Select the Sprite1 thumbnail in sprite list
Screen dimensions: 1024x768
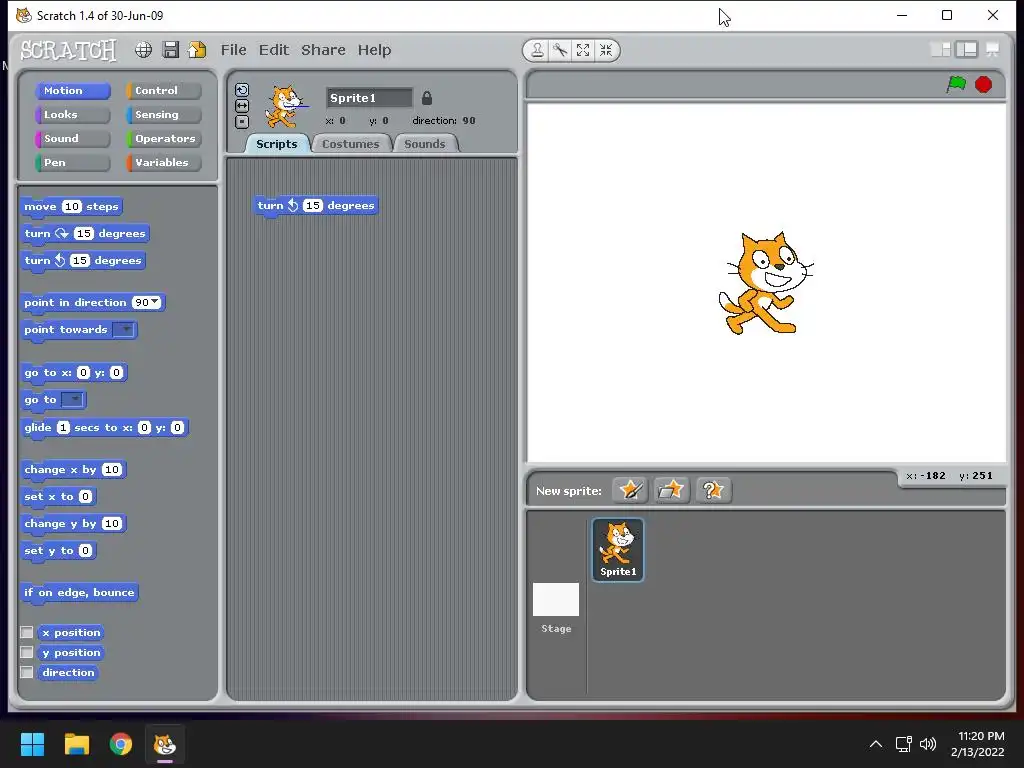(618, 549)
